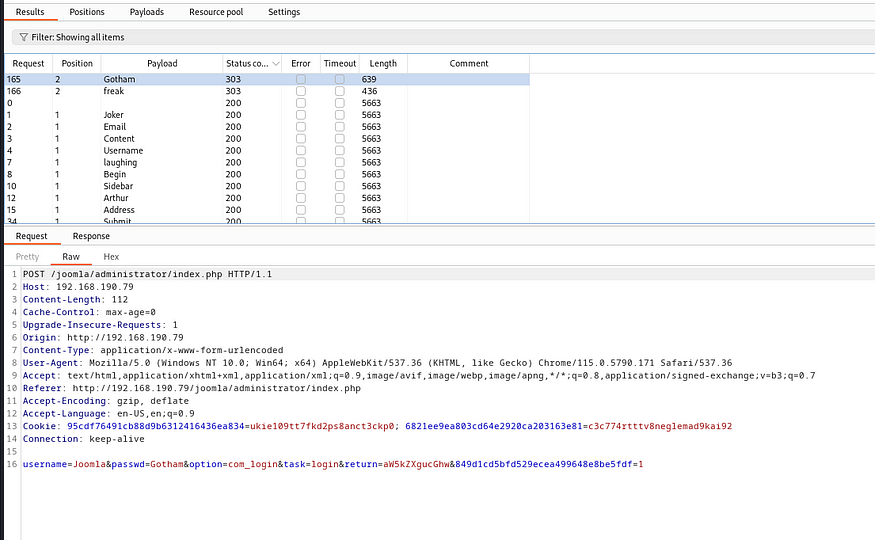Toggle Timeout checkbox in the Email row
Image resolution: width=875 pixels, height=540 pixels.
coord(340,127)
